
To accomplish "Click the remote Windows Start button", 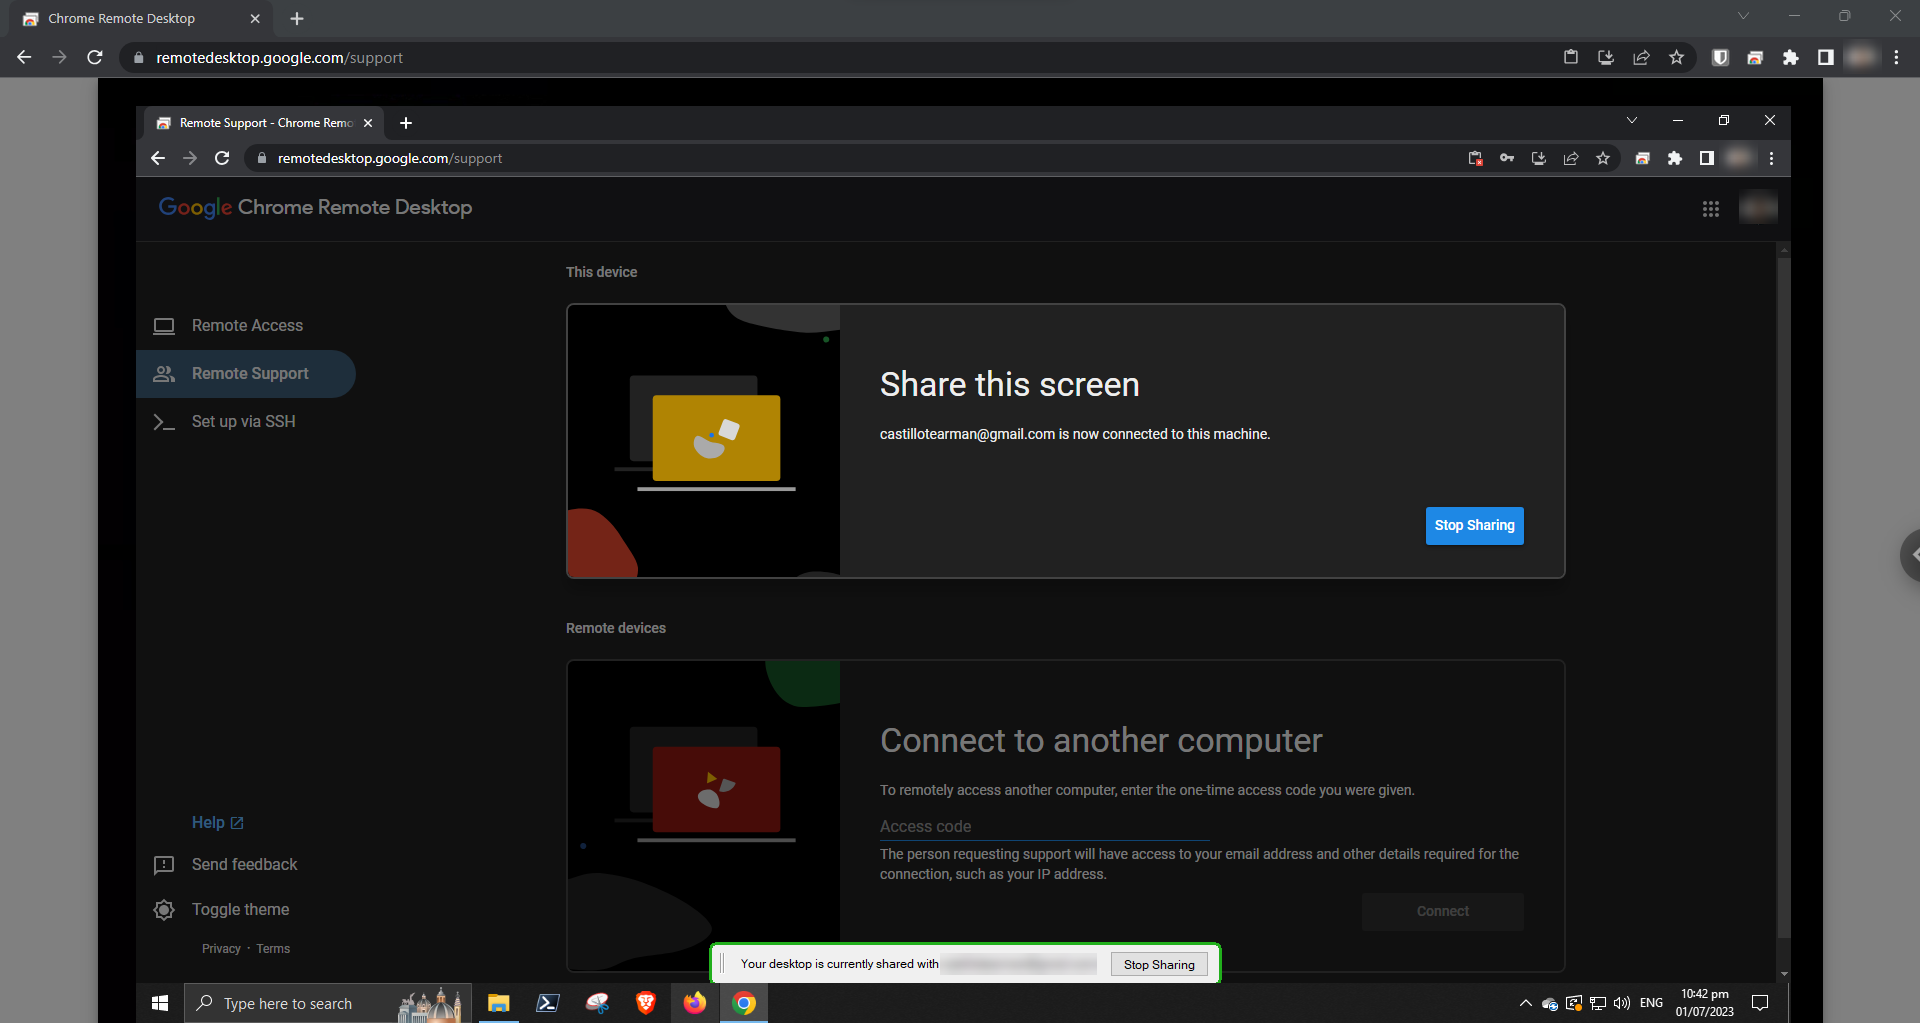I will 160,1003.
